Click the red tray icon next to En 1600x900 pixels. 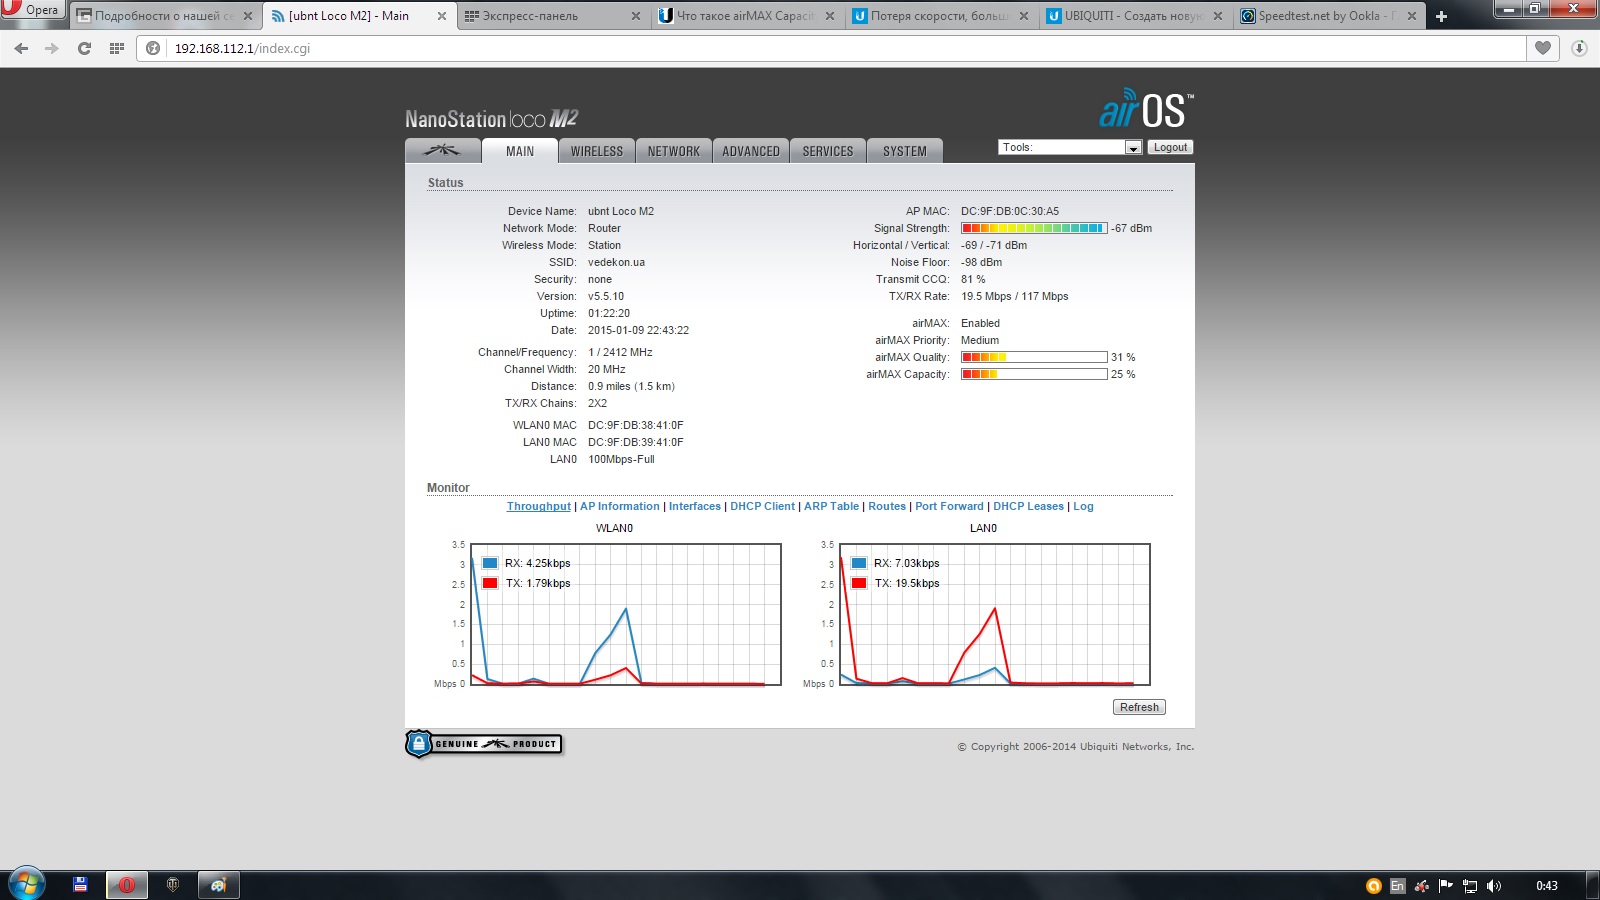pos(1421,885)
